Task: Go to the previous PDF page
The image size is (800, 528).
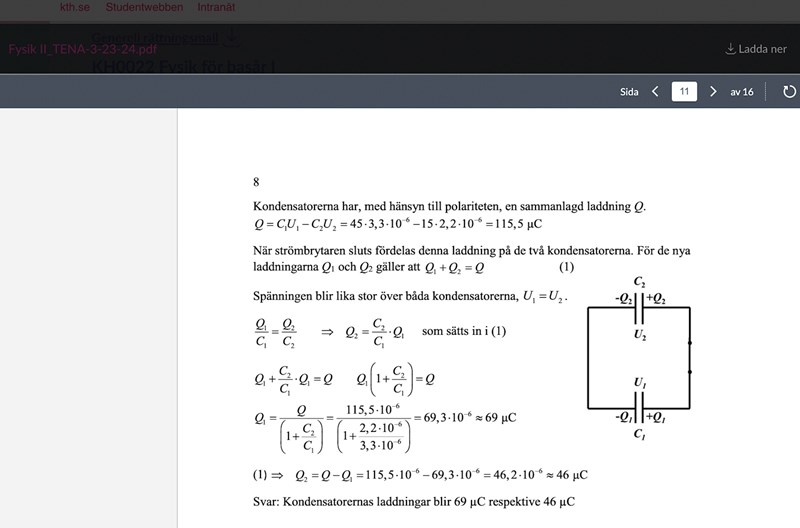Action: coord(655,91)
